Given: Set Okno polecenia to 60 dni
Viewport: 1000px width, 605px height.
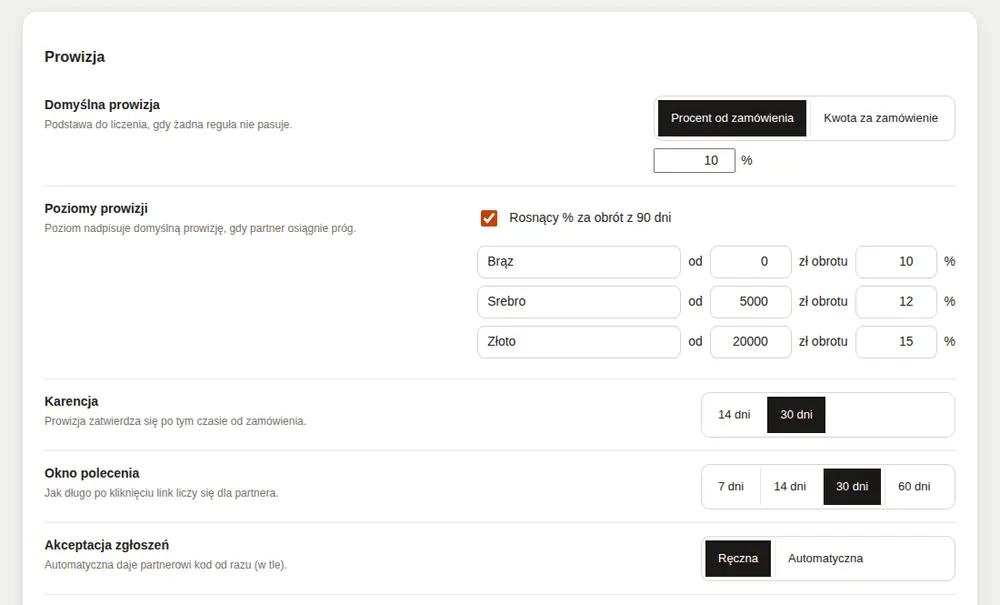Looking at the screenshot, I should tap(914, 487).
